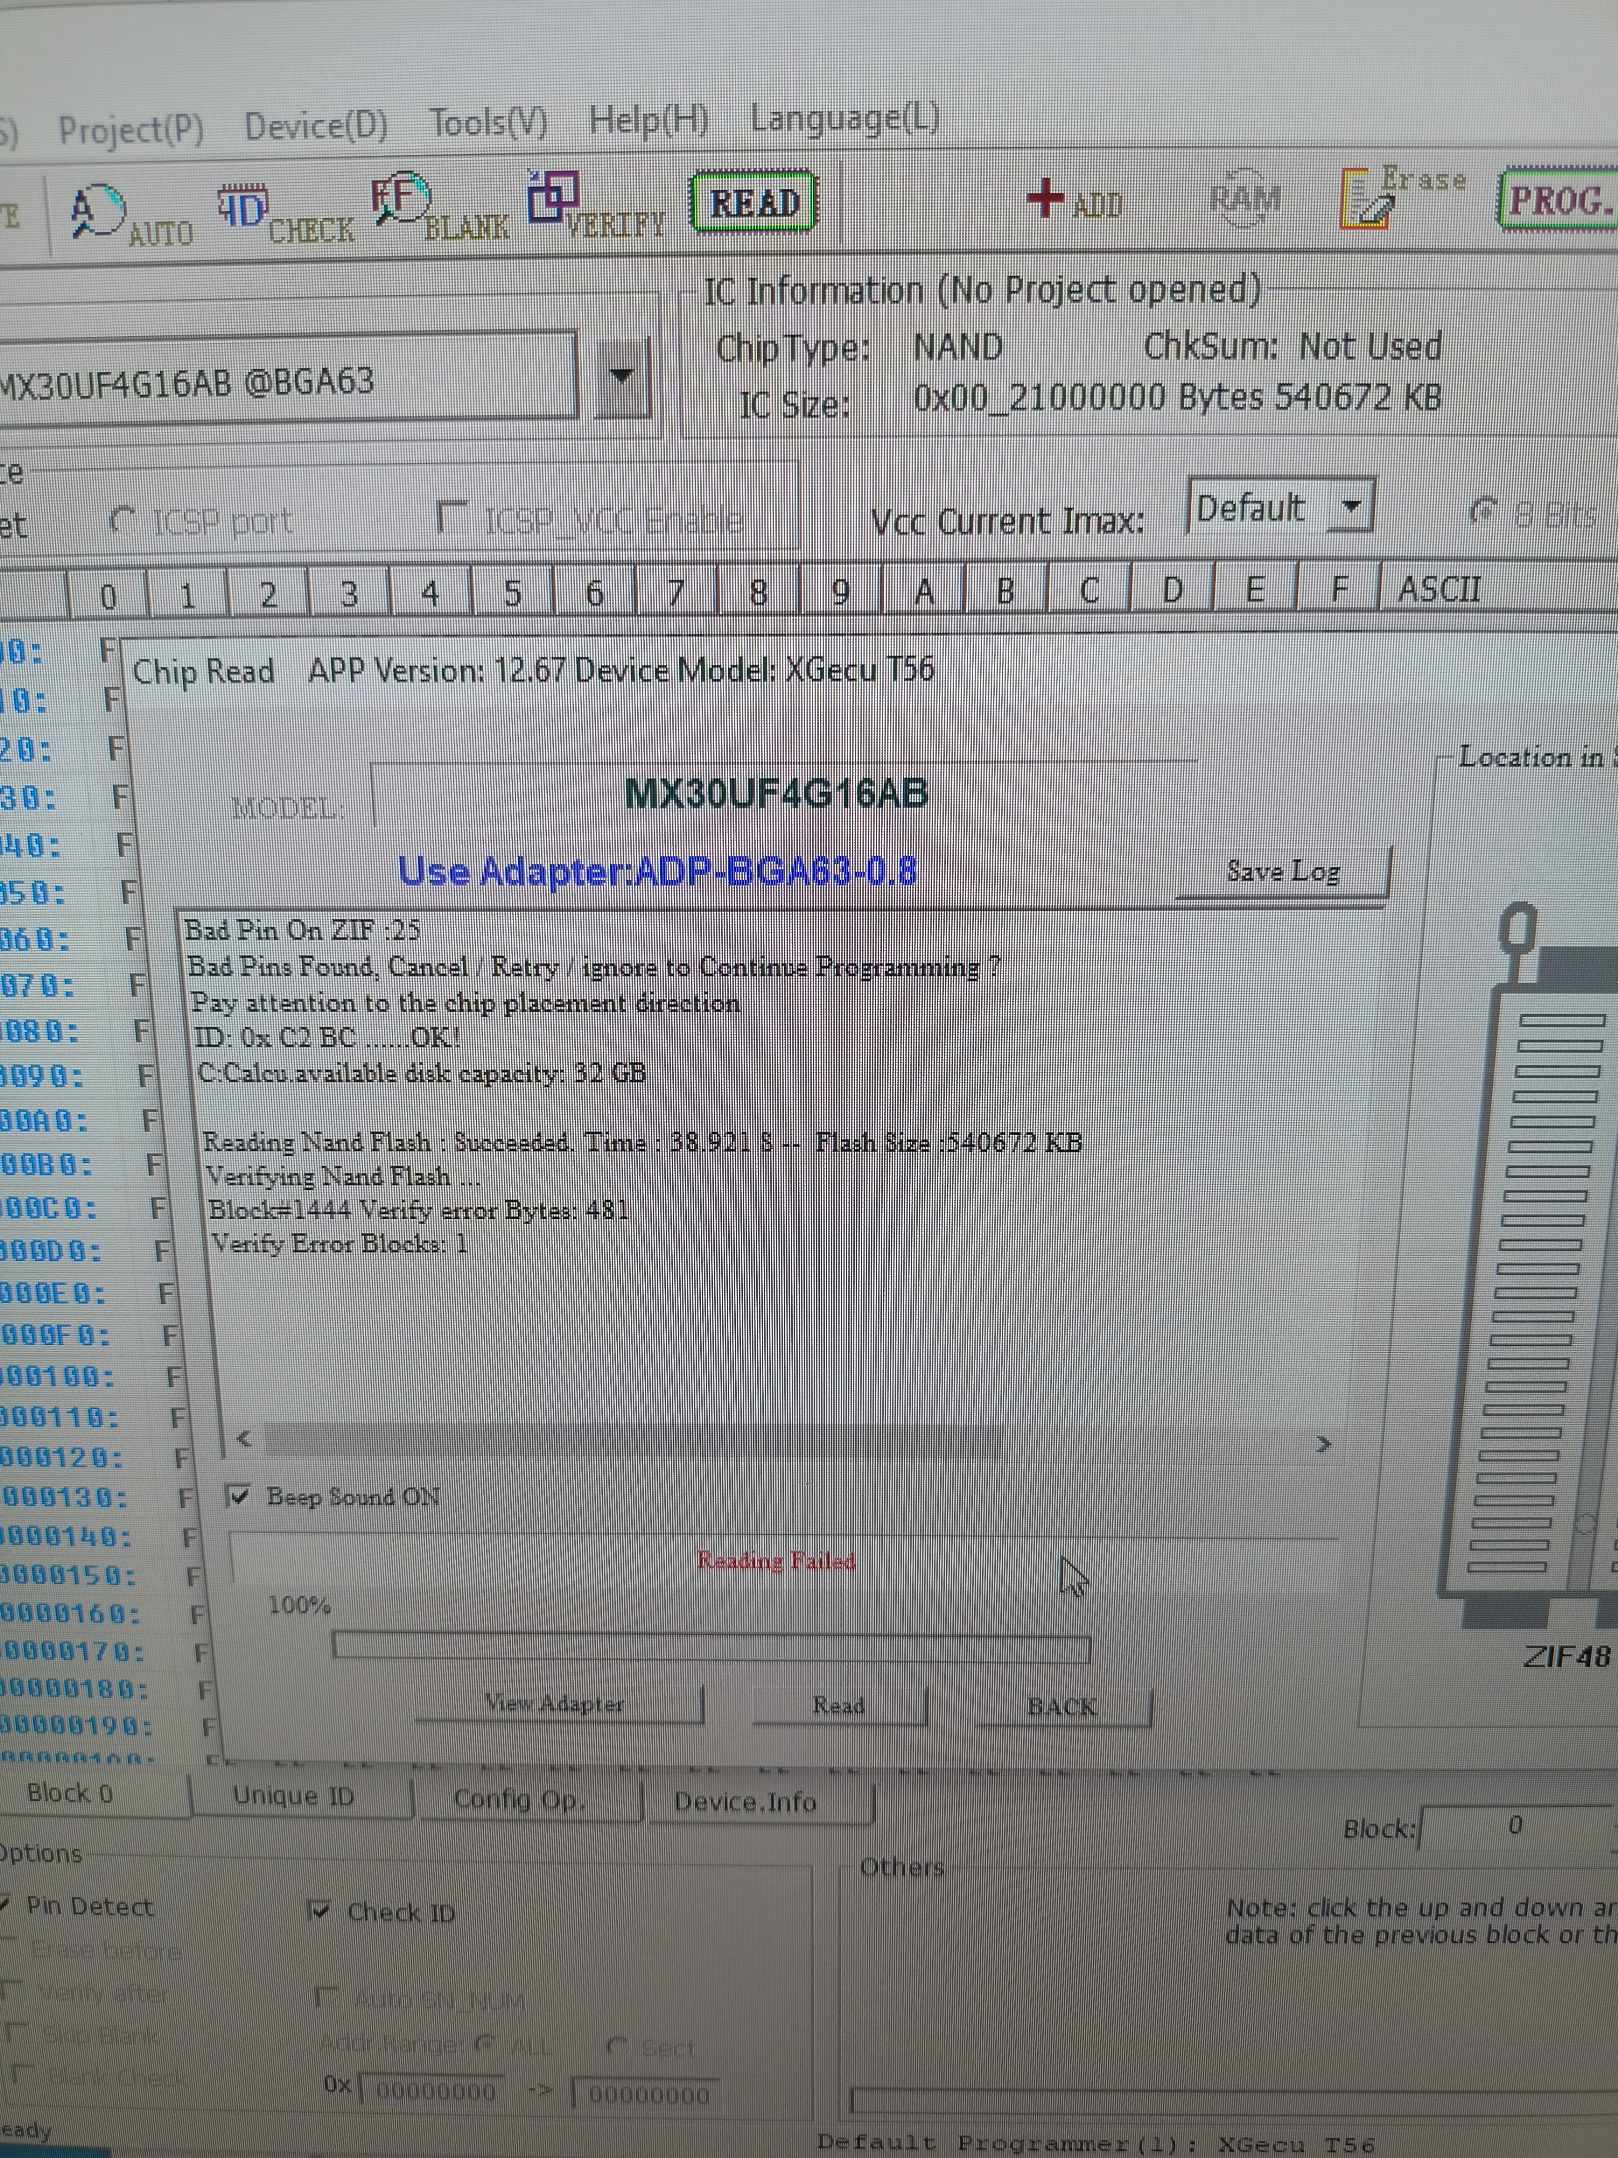Click the log horizontal scrollbar right arrow
Viewport: 1618px width, 2158px height.
(1323, 1443)
